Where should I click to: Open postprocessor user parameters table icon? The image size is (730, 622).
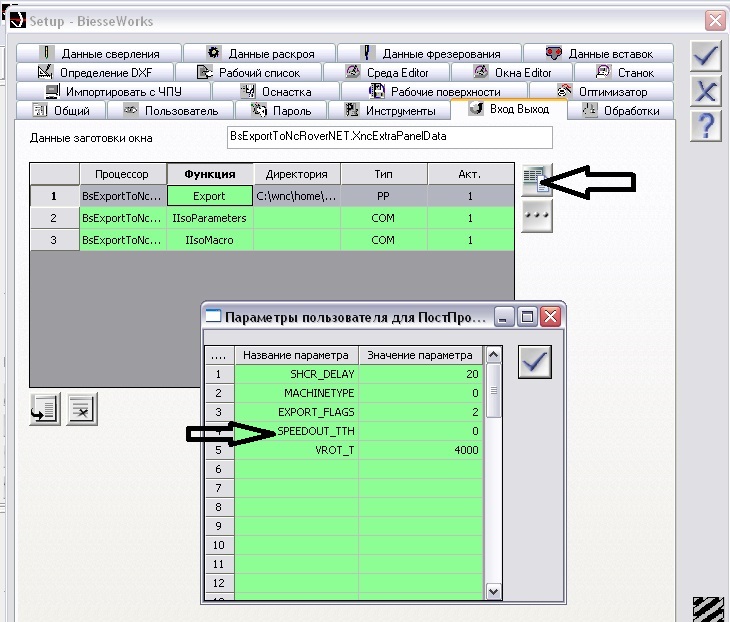pyautogui.click(x=537, y=180)
